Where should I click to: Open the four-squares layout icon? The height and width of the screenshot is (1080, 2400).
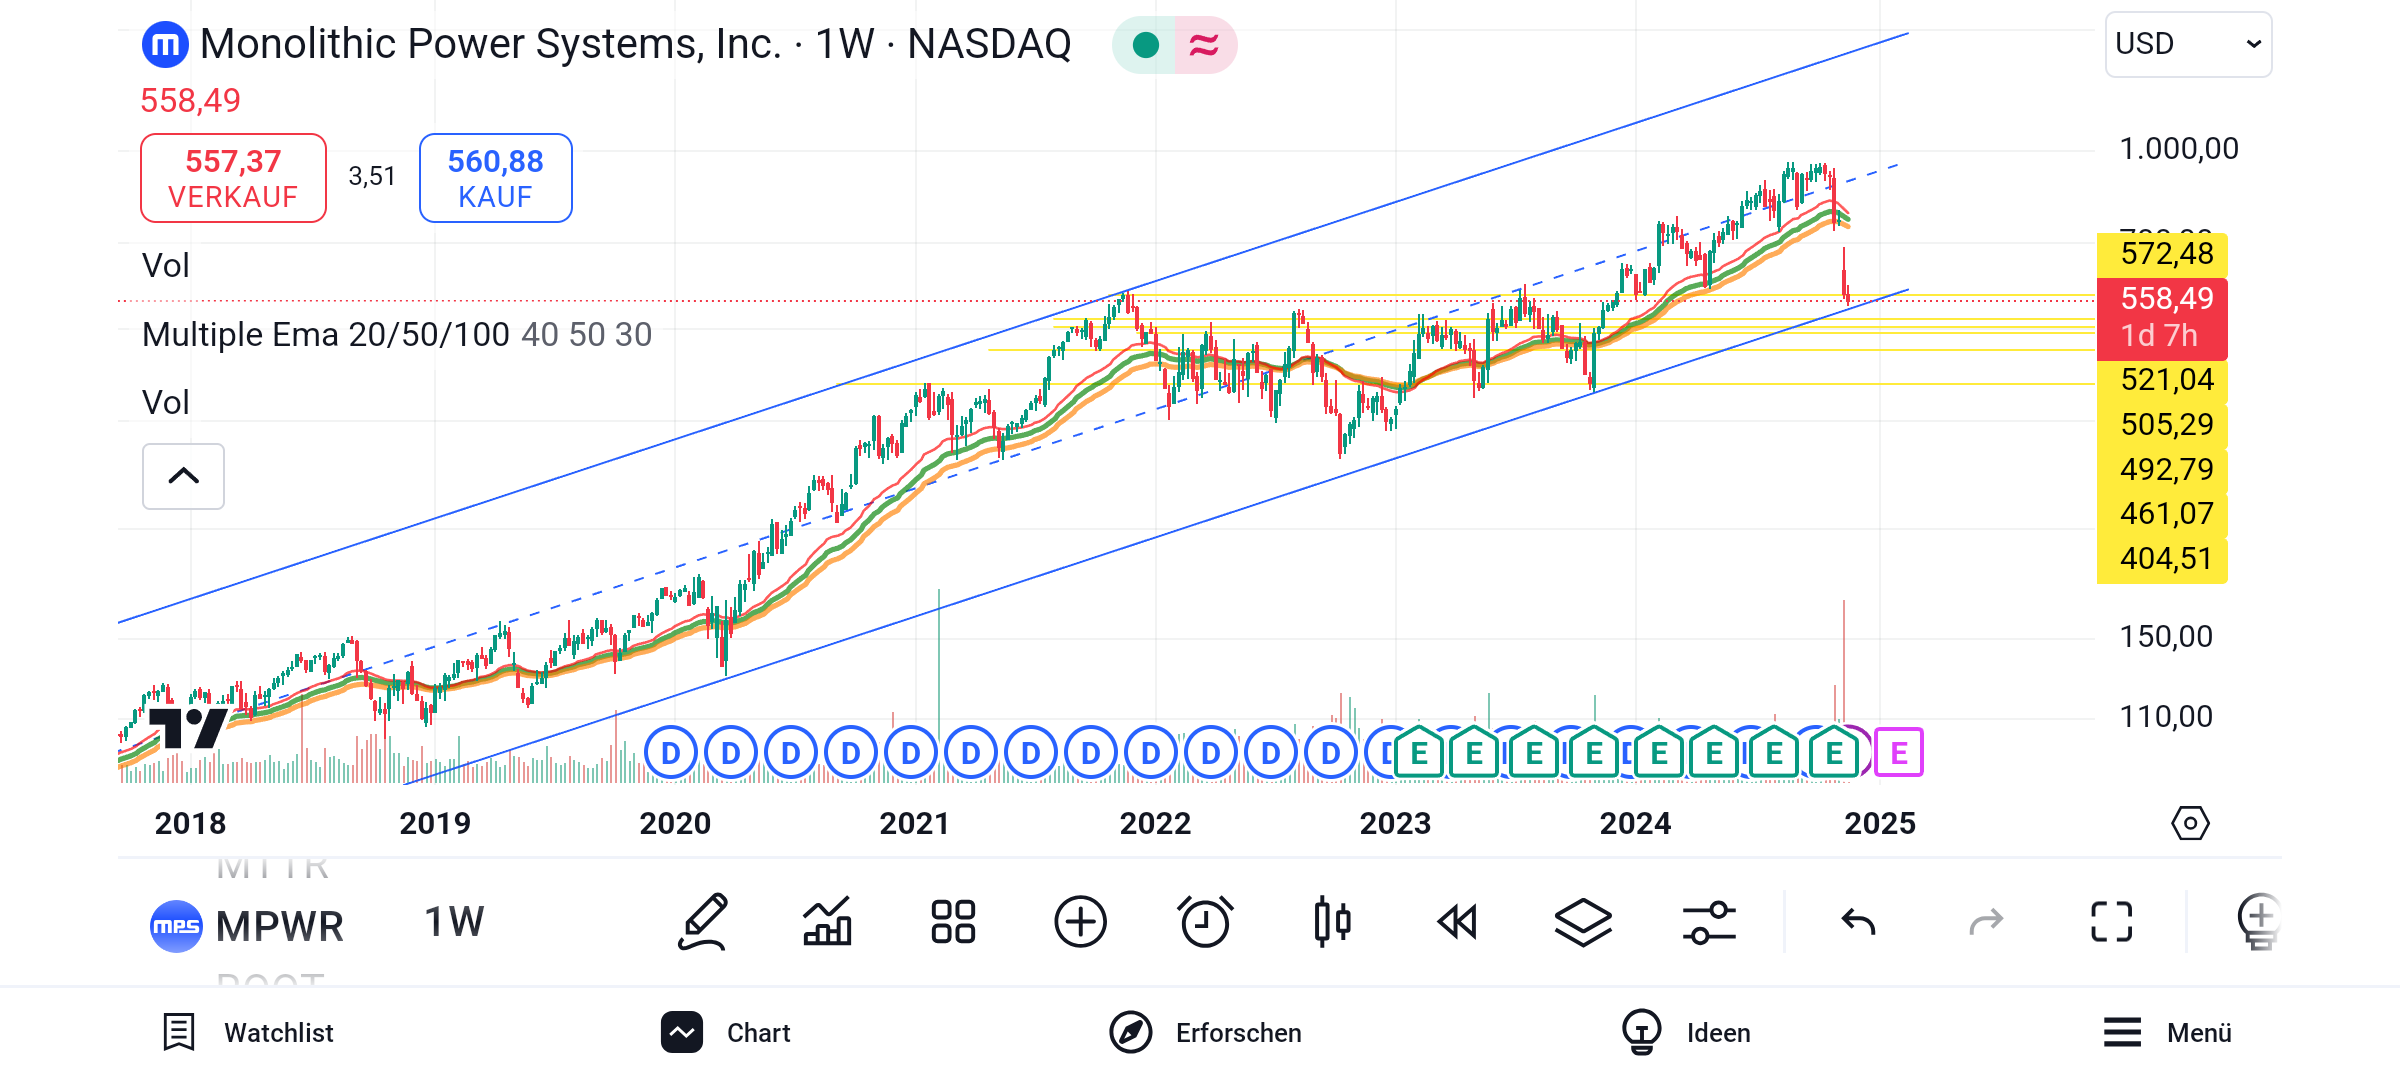coord(953,921)
